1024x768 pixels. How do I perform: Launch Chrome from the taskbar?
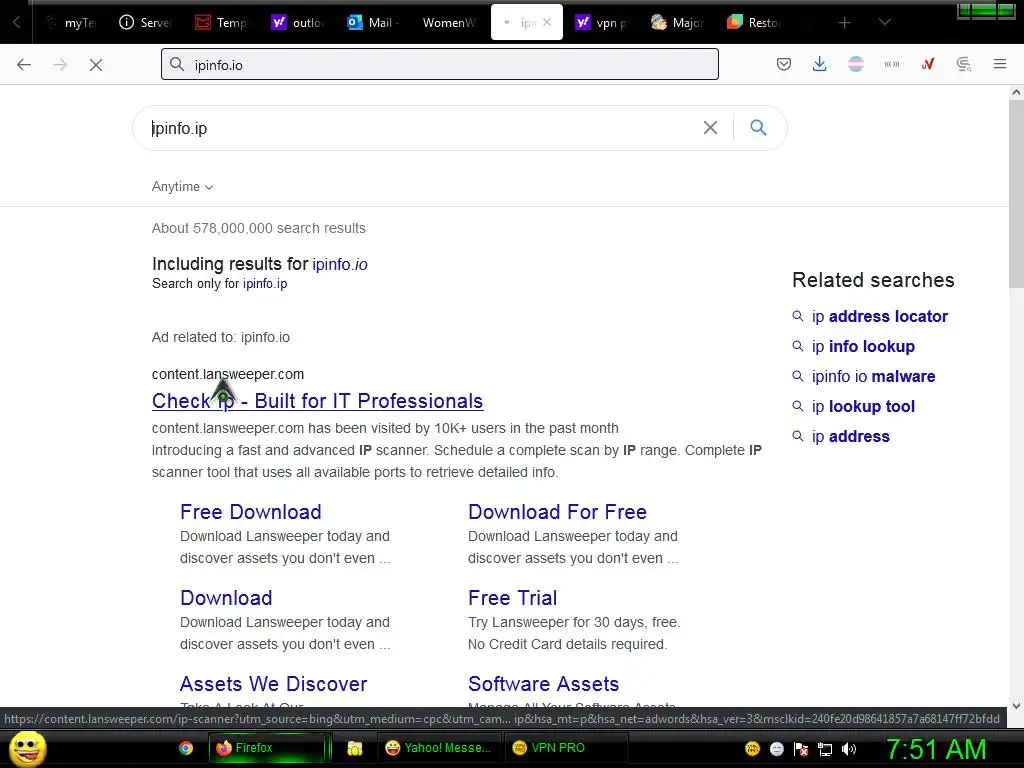(186, 748)
